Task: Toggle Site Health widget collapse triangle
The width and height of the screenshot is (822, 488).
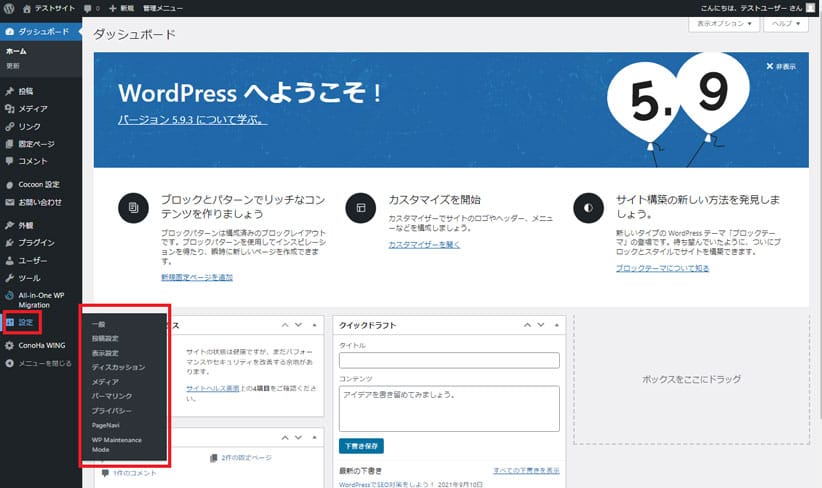Action: (x=315, y=325)
